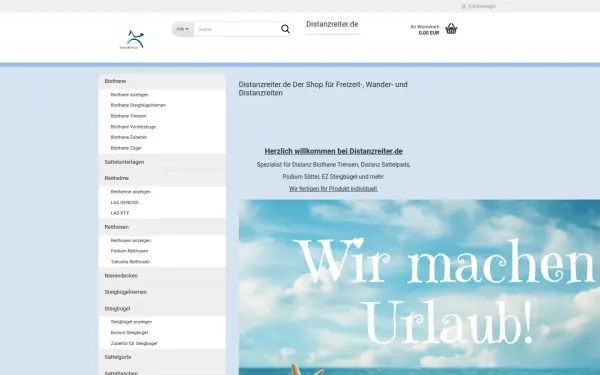Open 'Takosha Reithosen' subcategory
The height and width of the screenshot is (375, 600).
[x=130, y=262]
